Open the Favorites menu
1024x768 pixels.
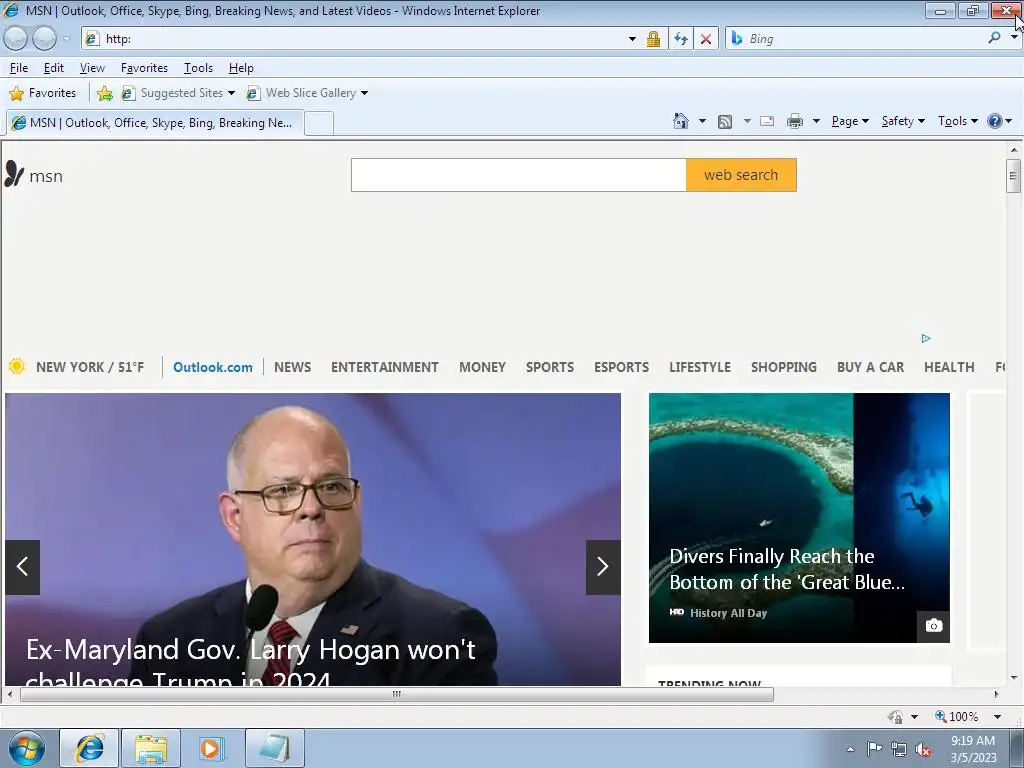[144, 68]
